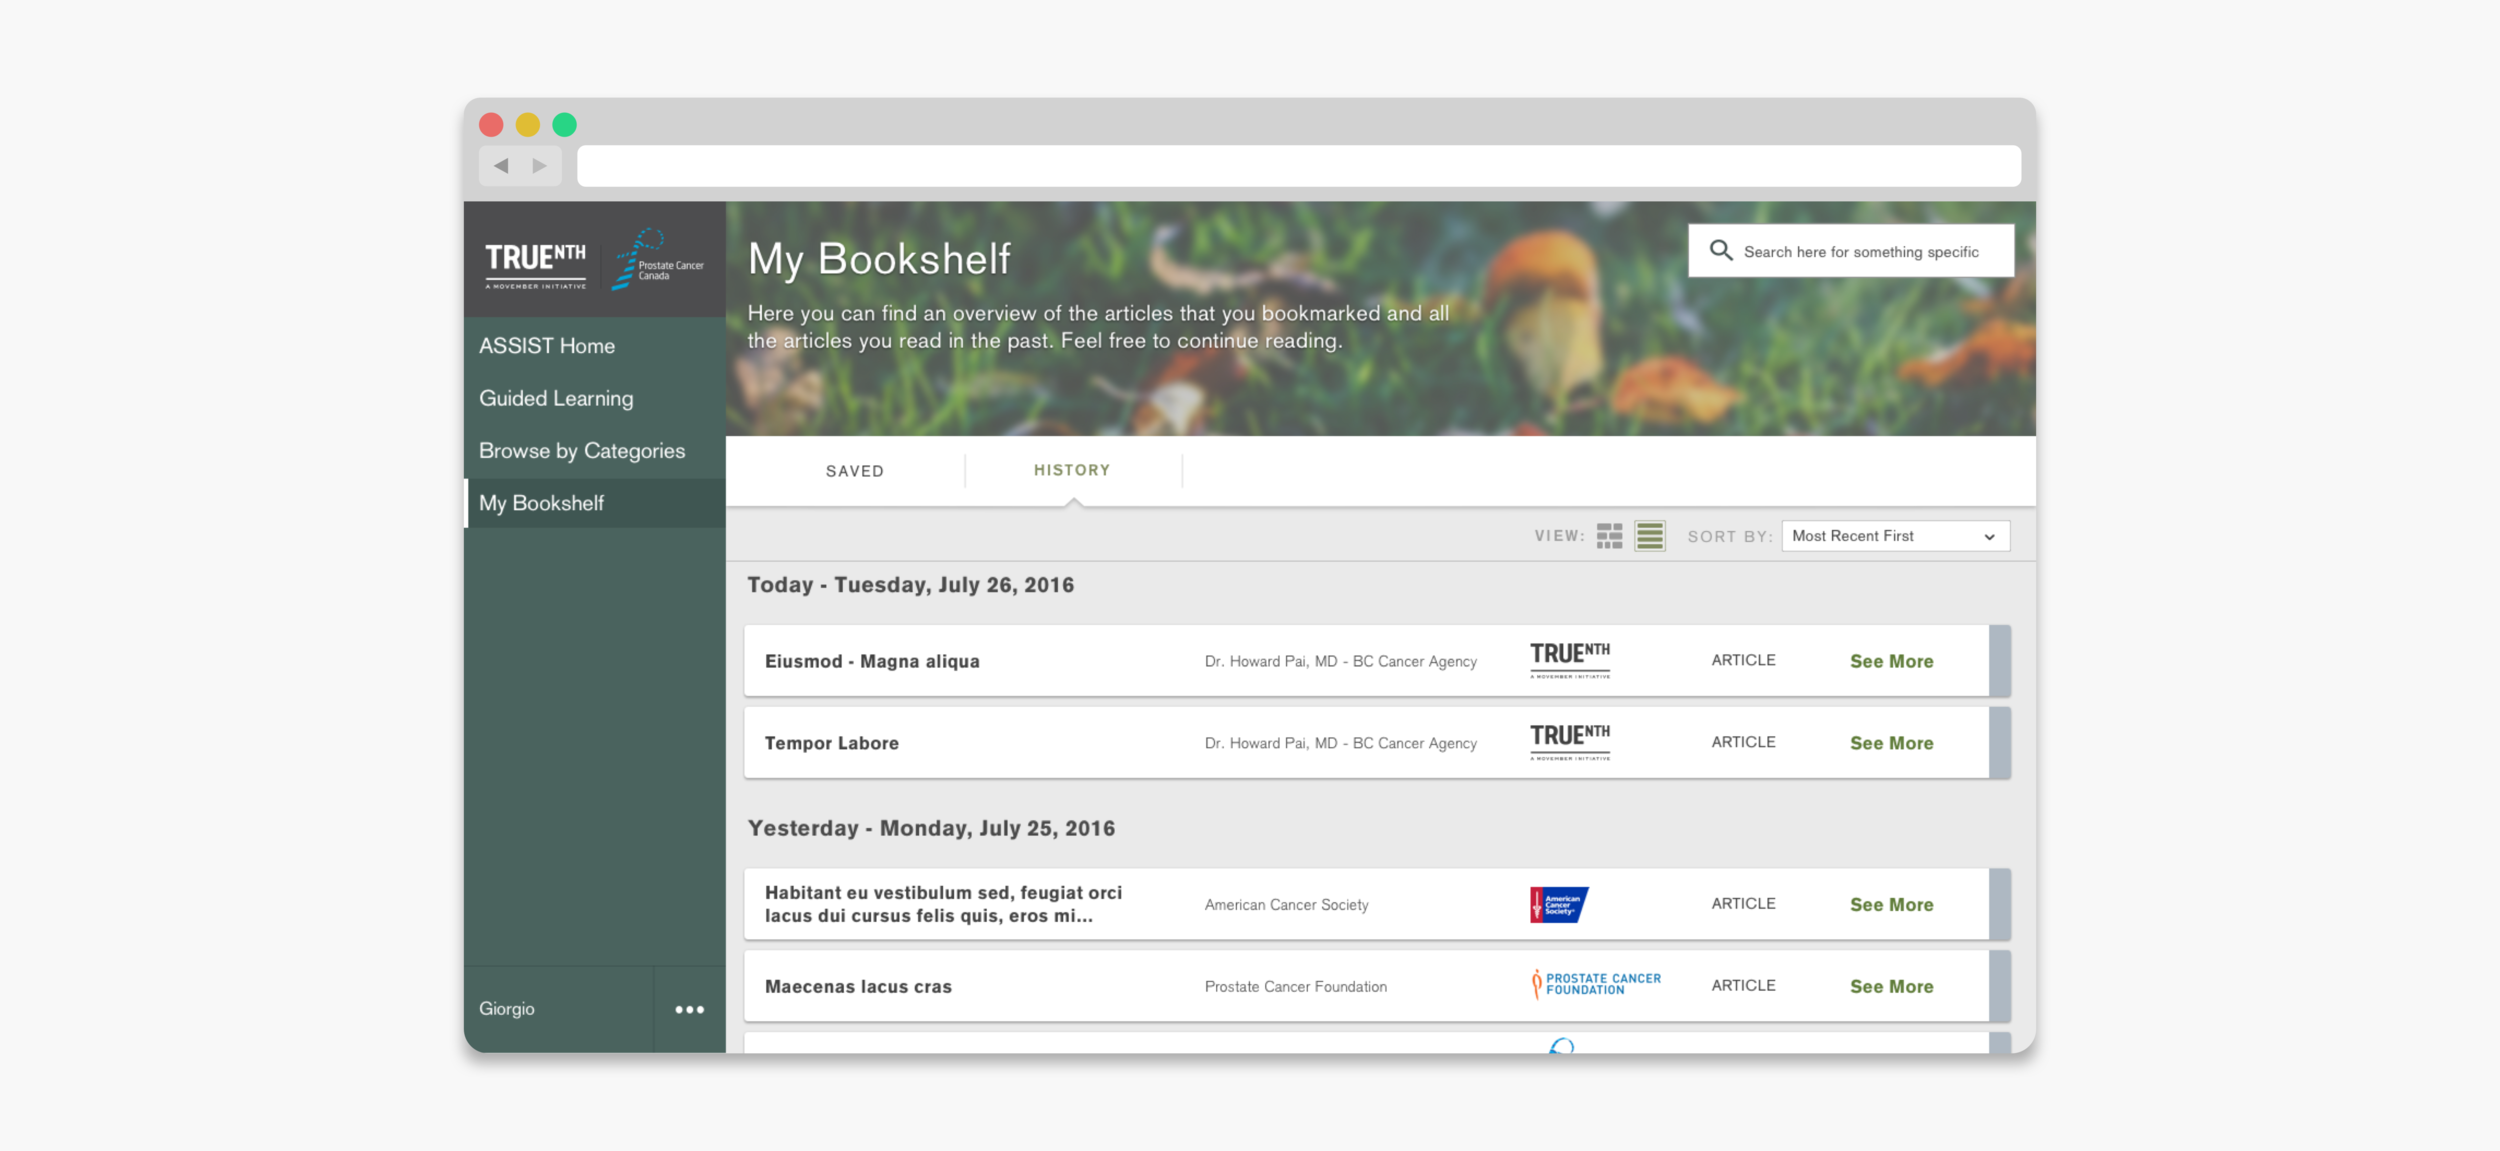Image resolution: width=2500 pixels, height=1151 pixels.
Task: Click the browser address bar
Action: pos(1298,166)
